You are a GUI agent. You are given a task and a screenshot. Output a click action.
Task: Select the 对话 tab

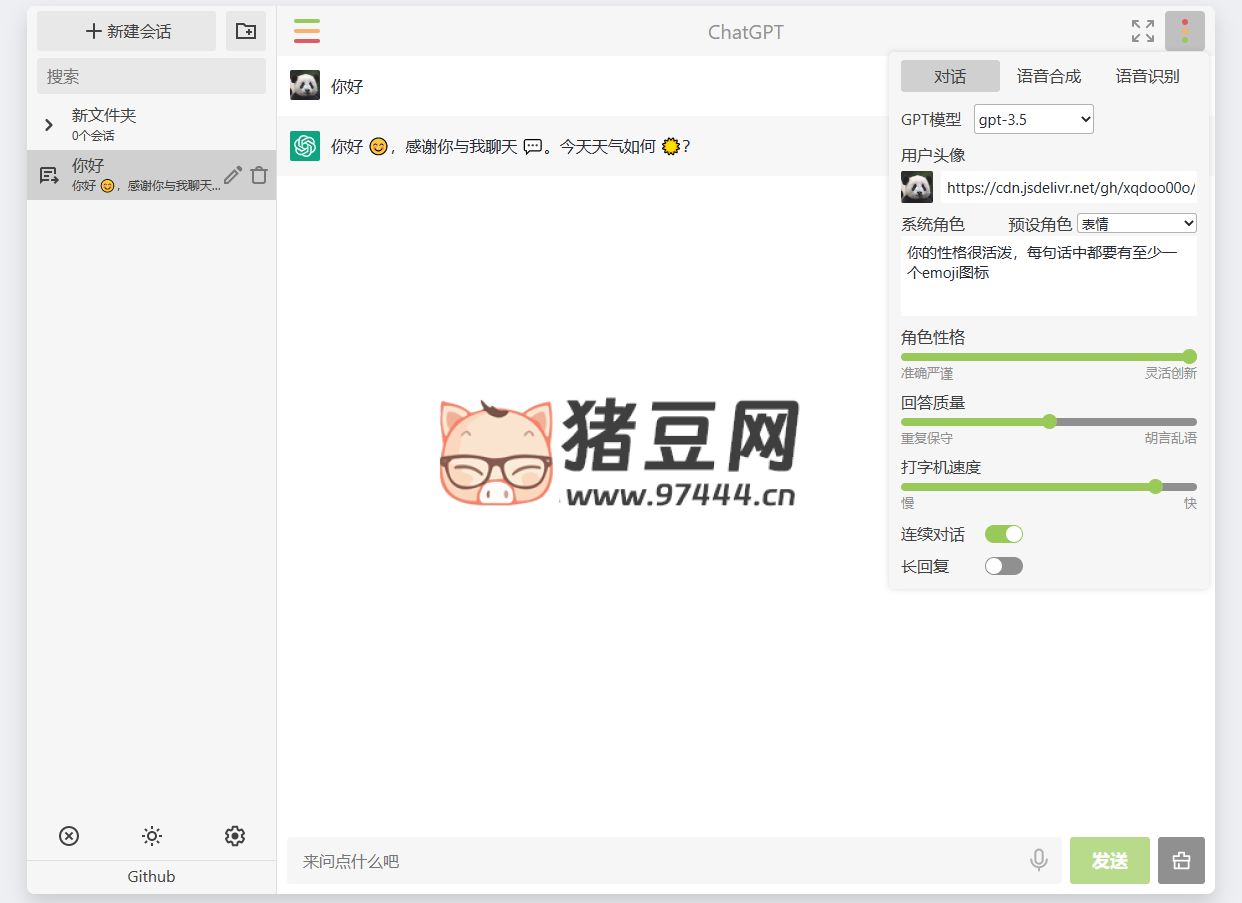(950, 76)
